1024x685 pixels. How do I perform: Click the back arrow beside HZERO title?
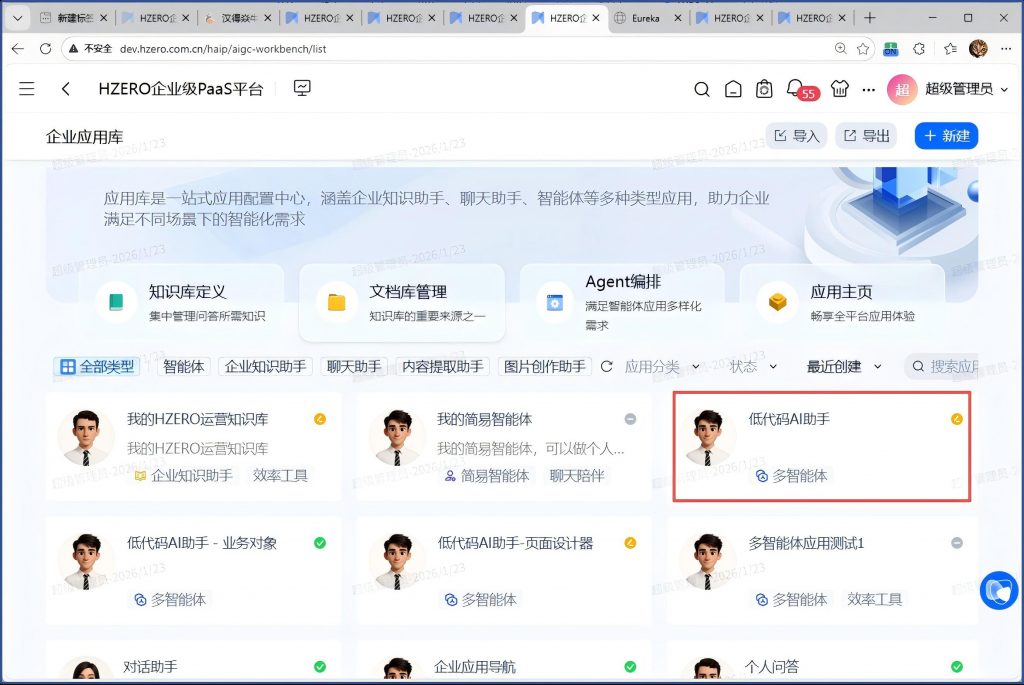point(66,89)
